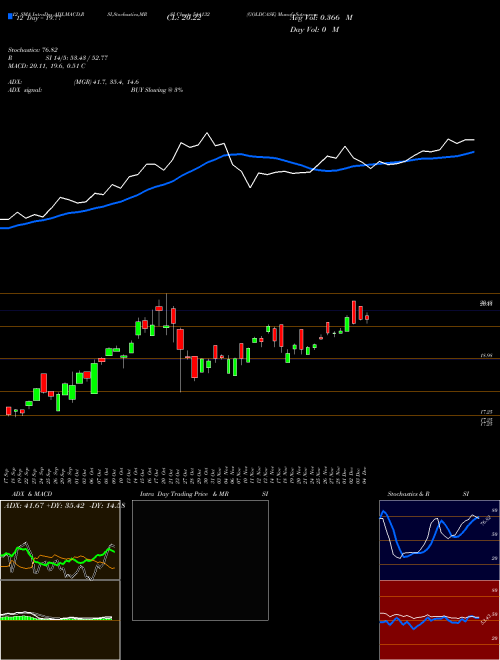Click the first red candlestick on the chart
Image resolution: width=500 pixels, height=660 pixels.
pos(8,411)
